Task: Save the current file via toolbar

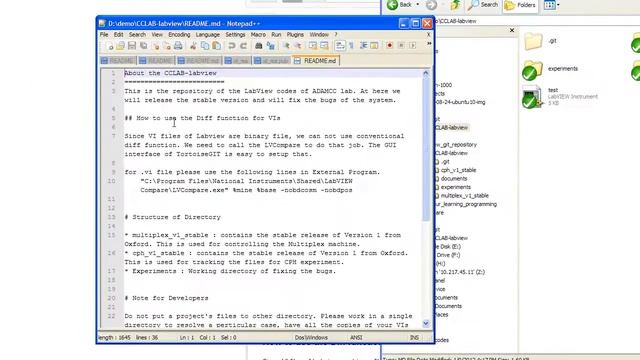Action: 132,46
